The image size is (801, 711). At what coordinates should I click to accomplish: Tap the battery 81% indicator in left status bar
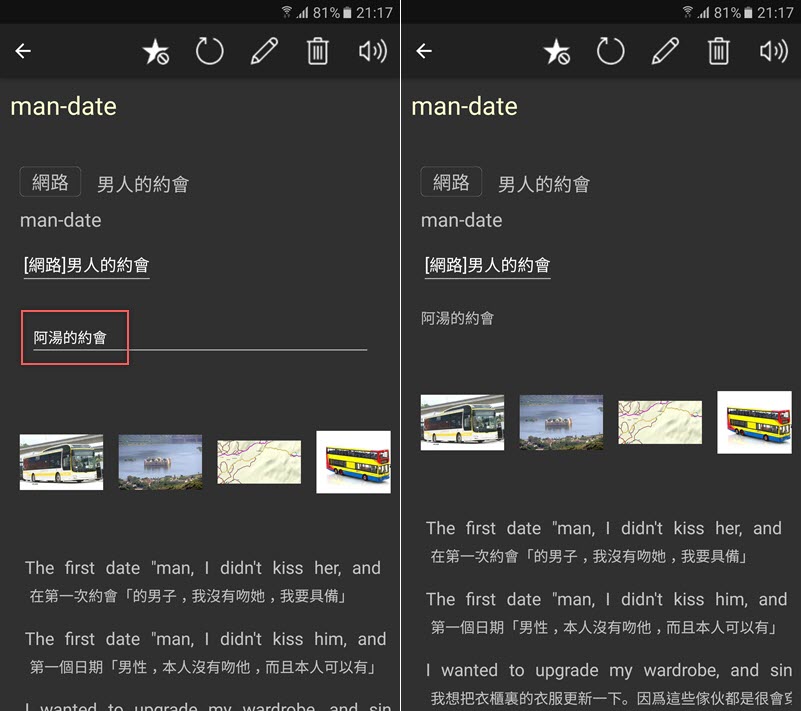[332, 12]
